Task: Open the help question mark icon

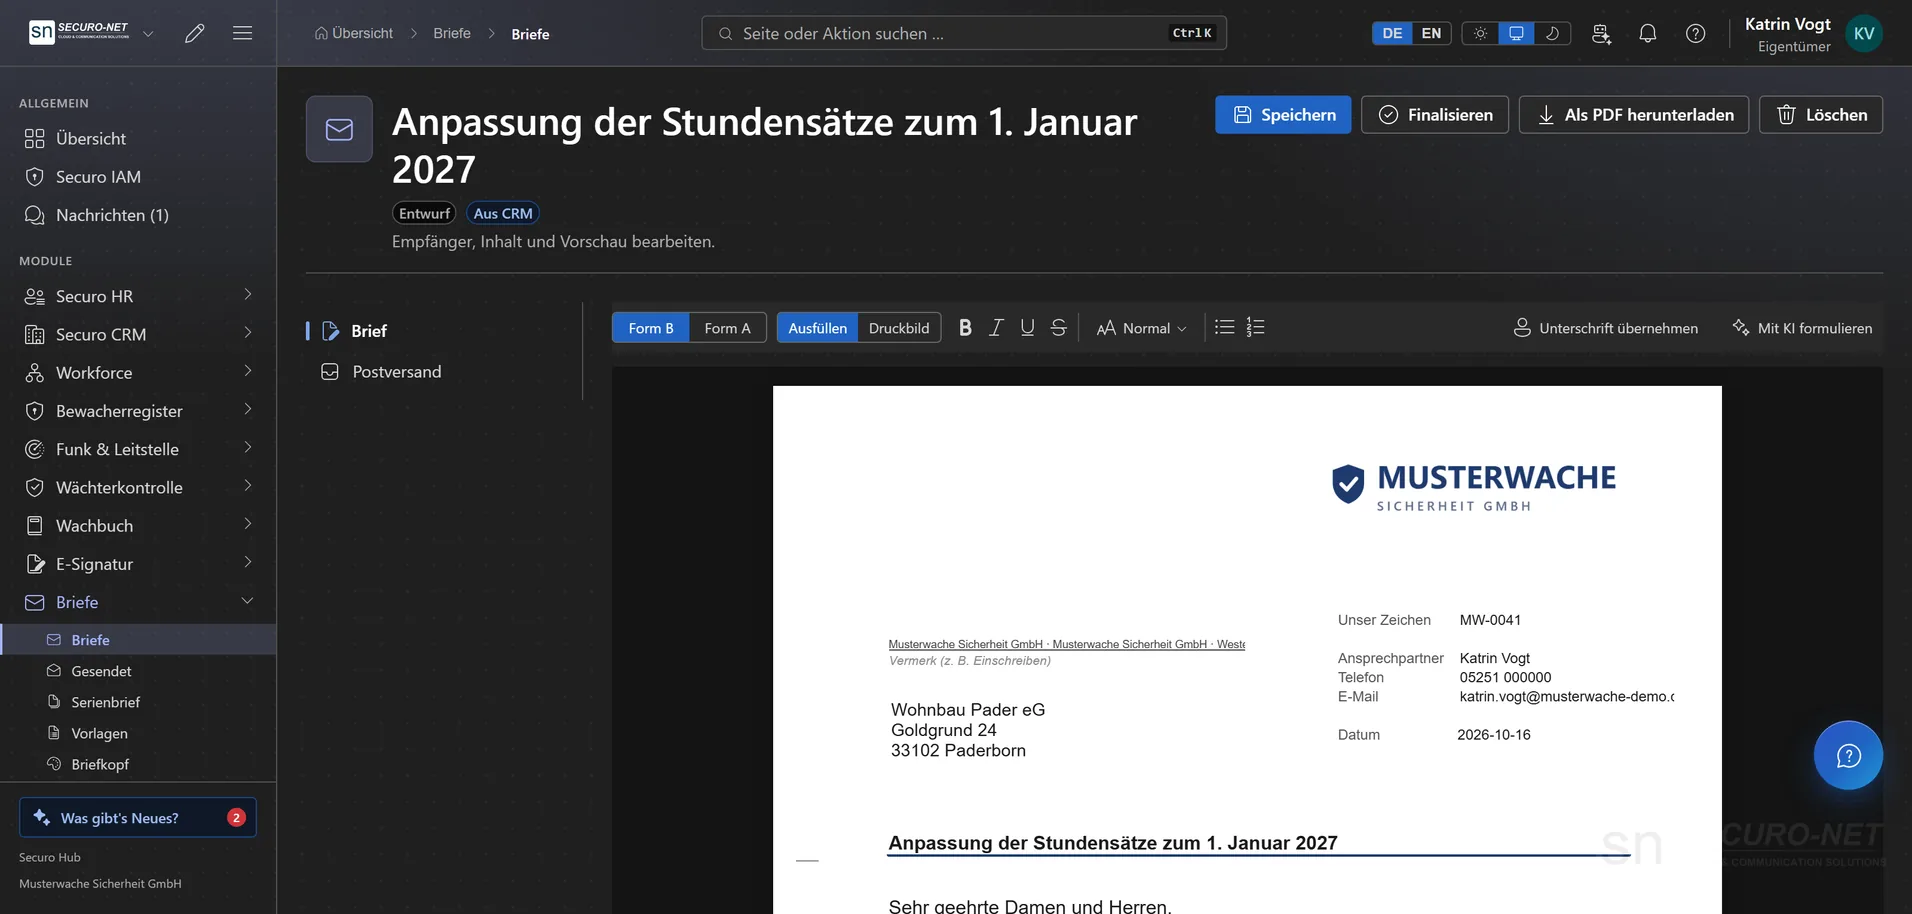Action: pos(1696,33)
